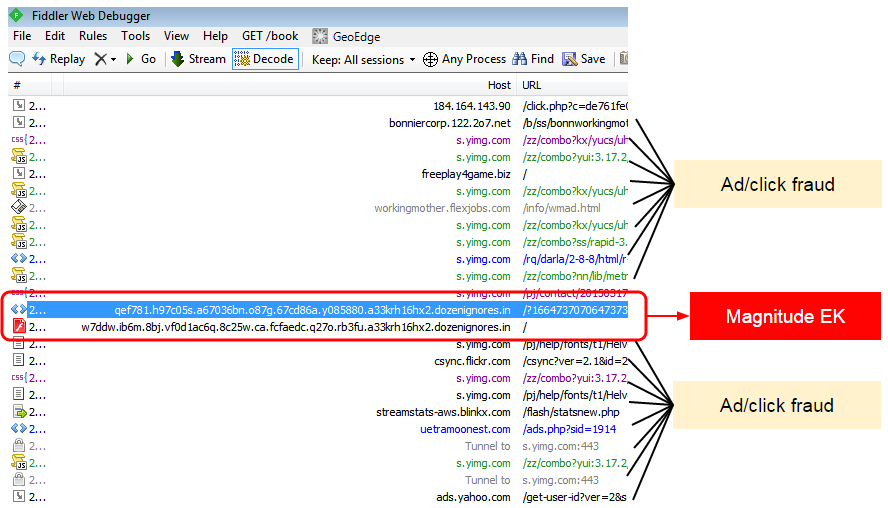Viewport: 888px width, 508px height.
Task: Select the freeplay4game.biz session
Action: point(318,174)
